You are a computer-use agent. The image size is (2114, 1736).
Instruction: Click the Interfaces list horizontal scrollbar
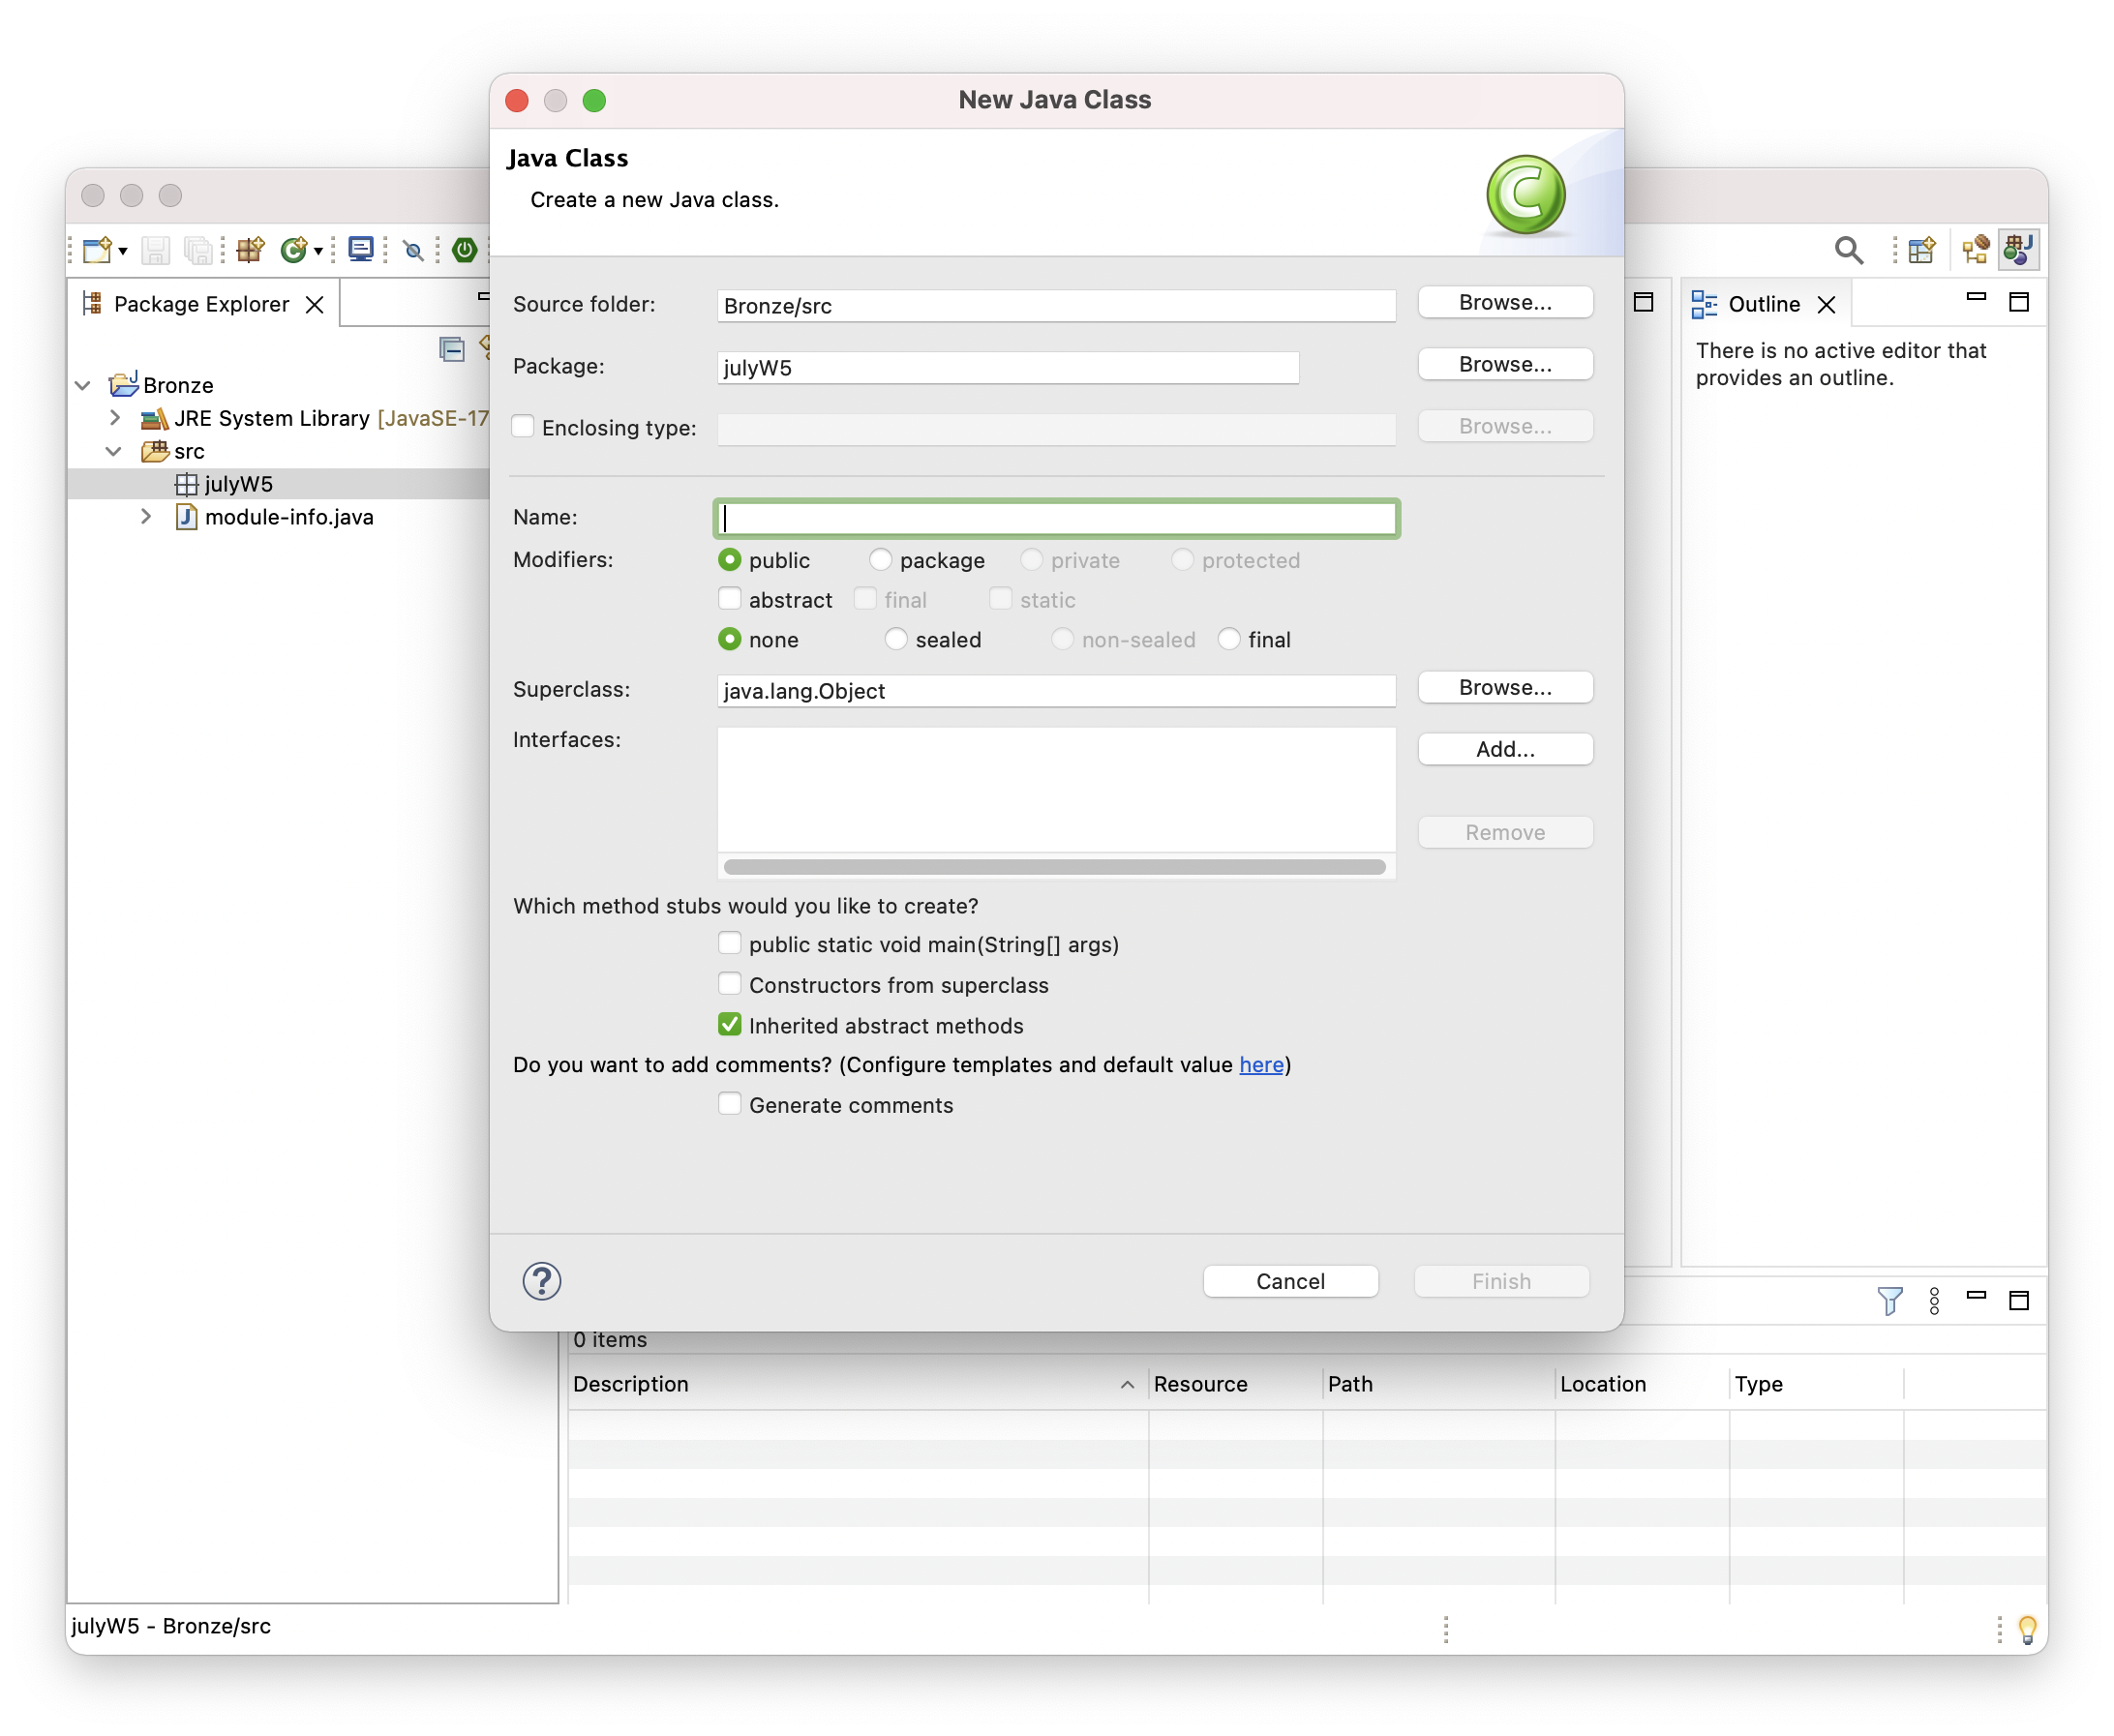(x=1054, y=867)
